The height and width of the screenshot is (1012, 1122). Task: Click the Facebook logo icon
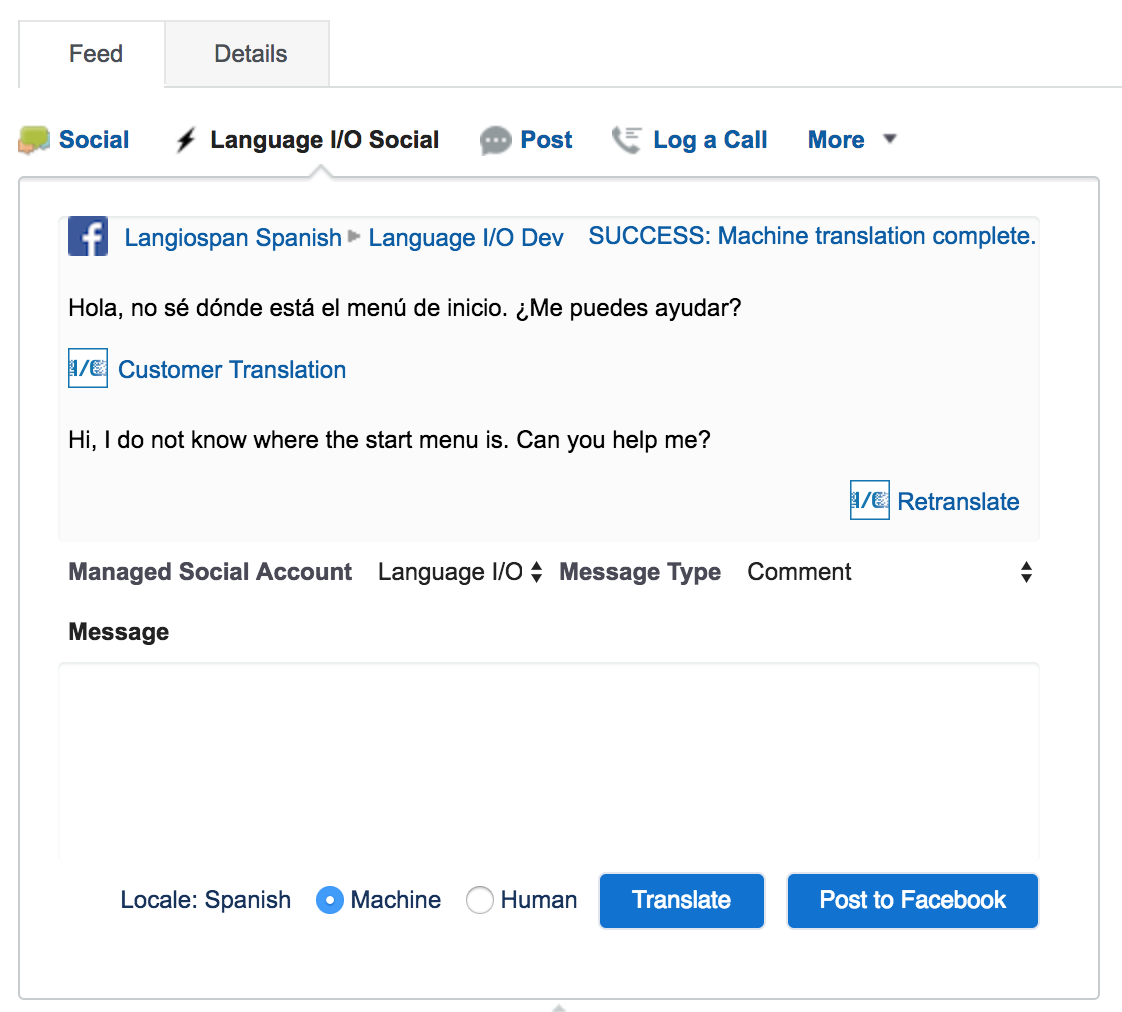88,237
